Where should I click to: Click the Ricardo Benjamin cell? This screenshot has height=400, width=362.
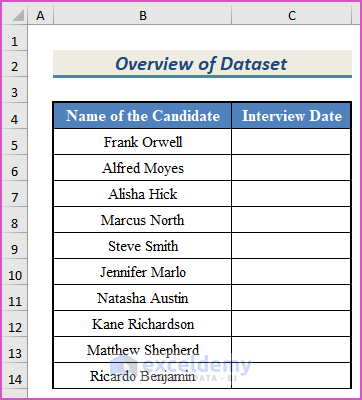[142, 376]
